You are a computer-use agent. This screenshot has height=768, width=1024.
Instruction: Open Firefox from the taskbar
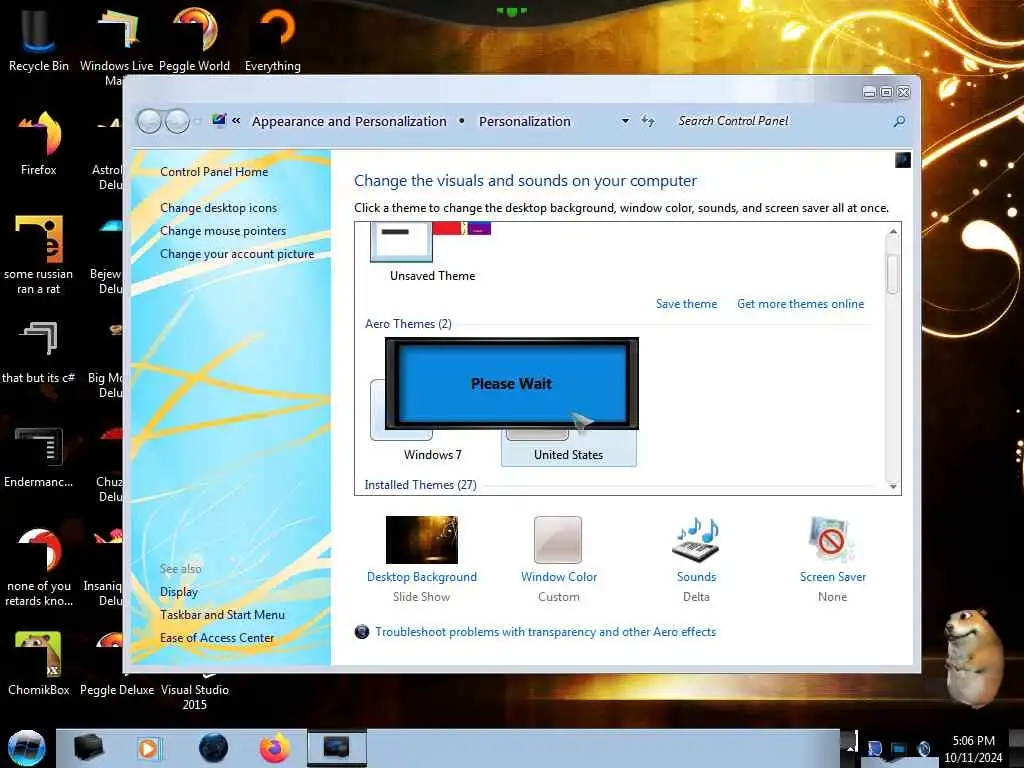click(x=275, y=748)
